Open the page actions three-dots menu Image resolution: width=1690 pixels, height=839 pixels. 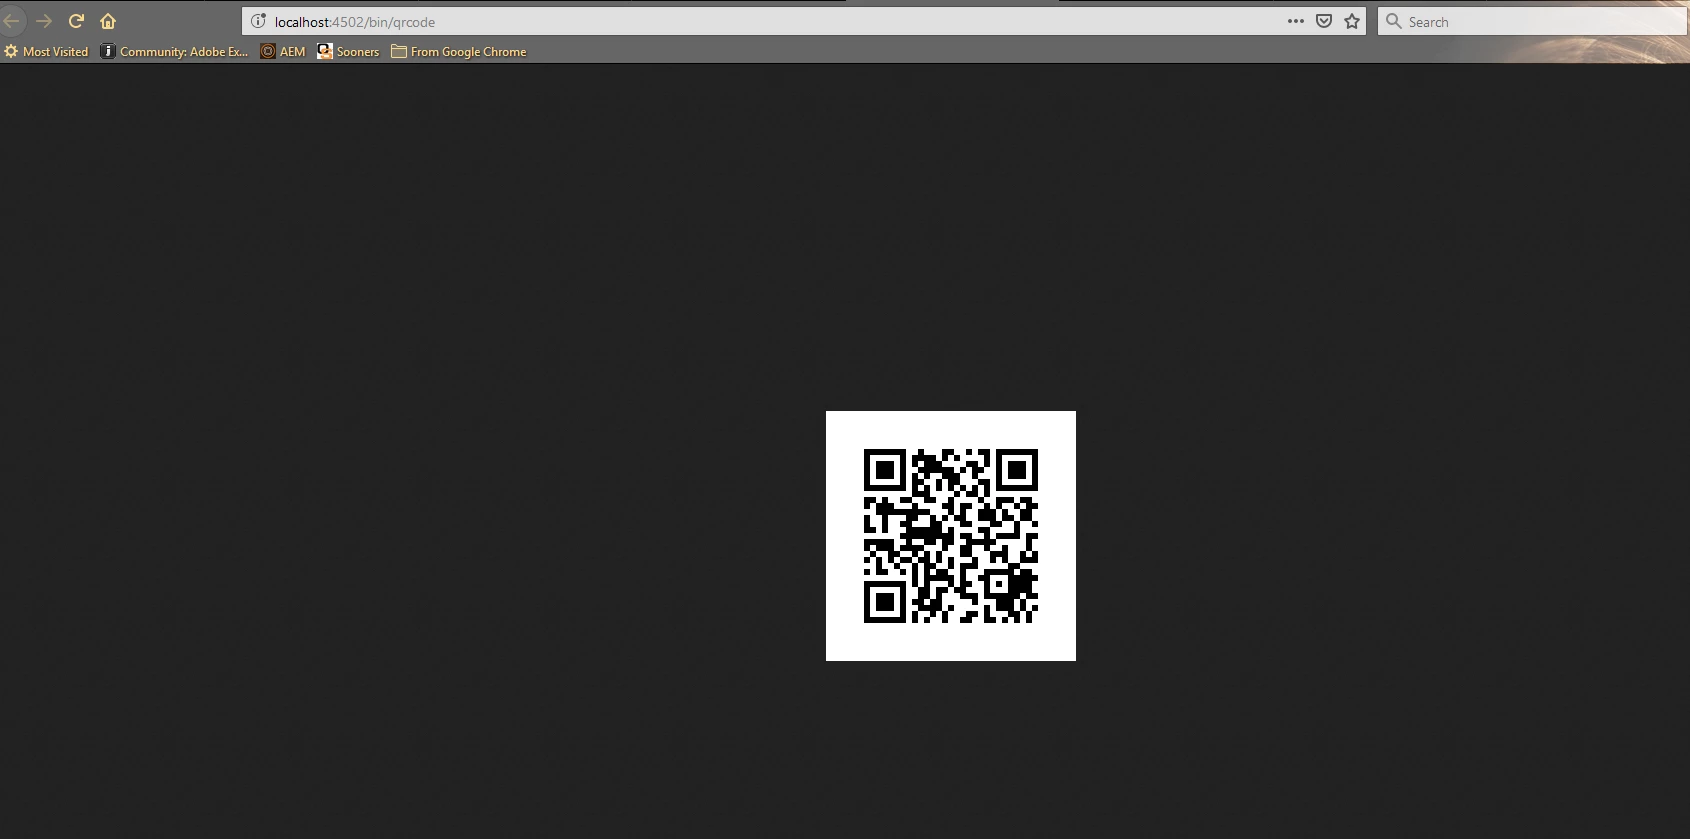(x=1296, y=21)
